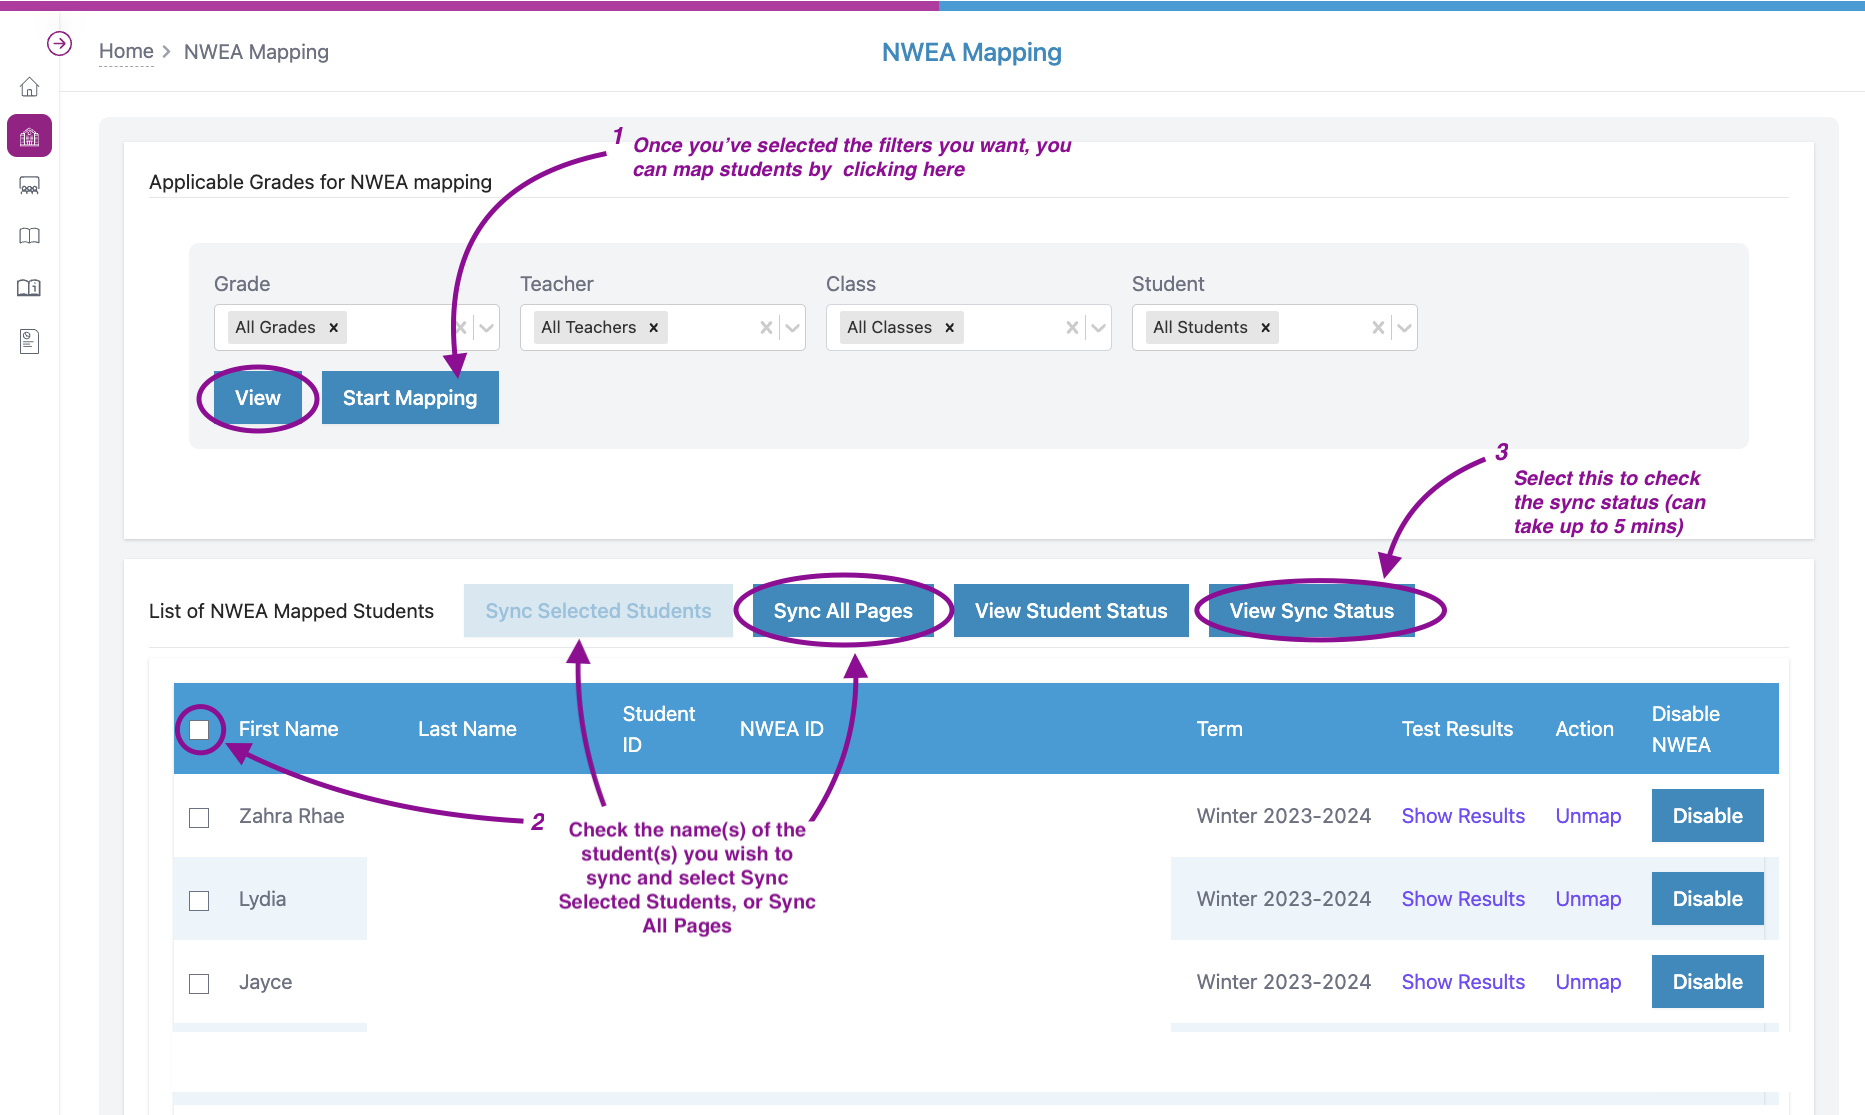Clear the Class filter field
The width and height of the screenshot is (1865, 1115).
click(x=1072, y=328)
